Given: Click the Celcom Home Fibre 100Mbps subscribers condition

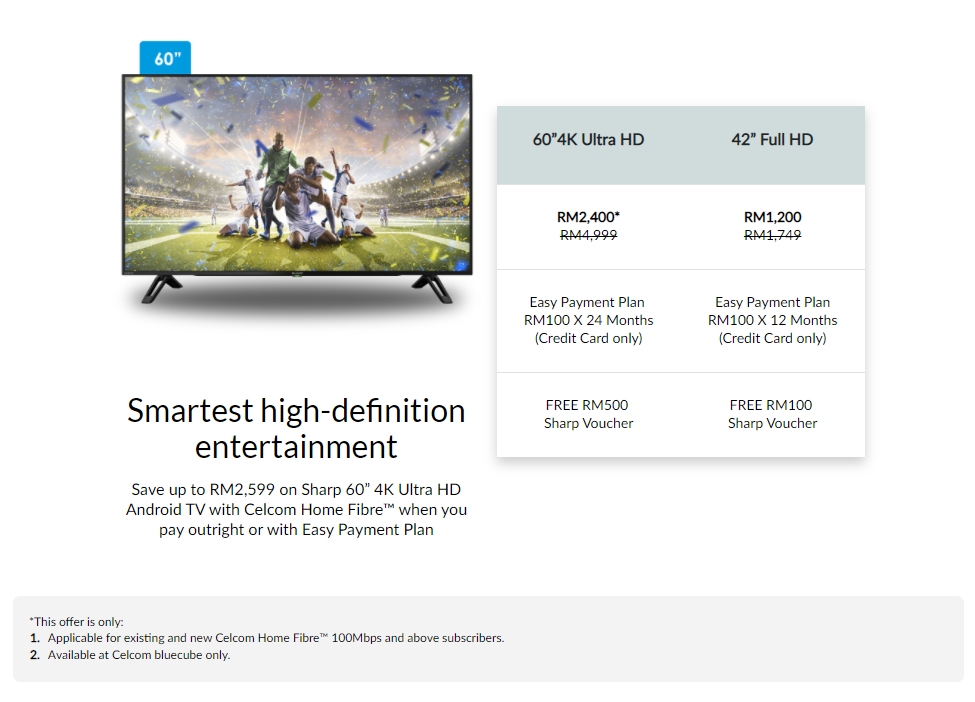Looking at the screenshot, I should coord(275,638).
